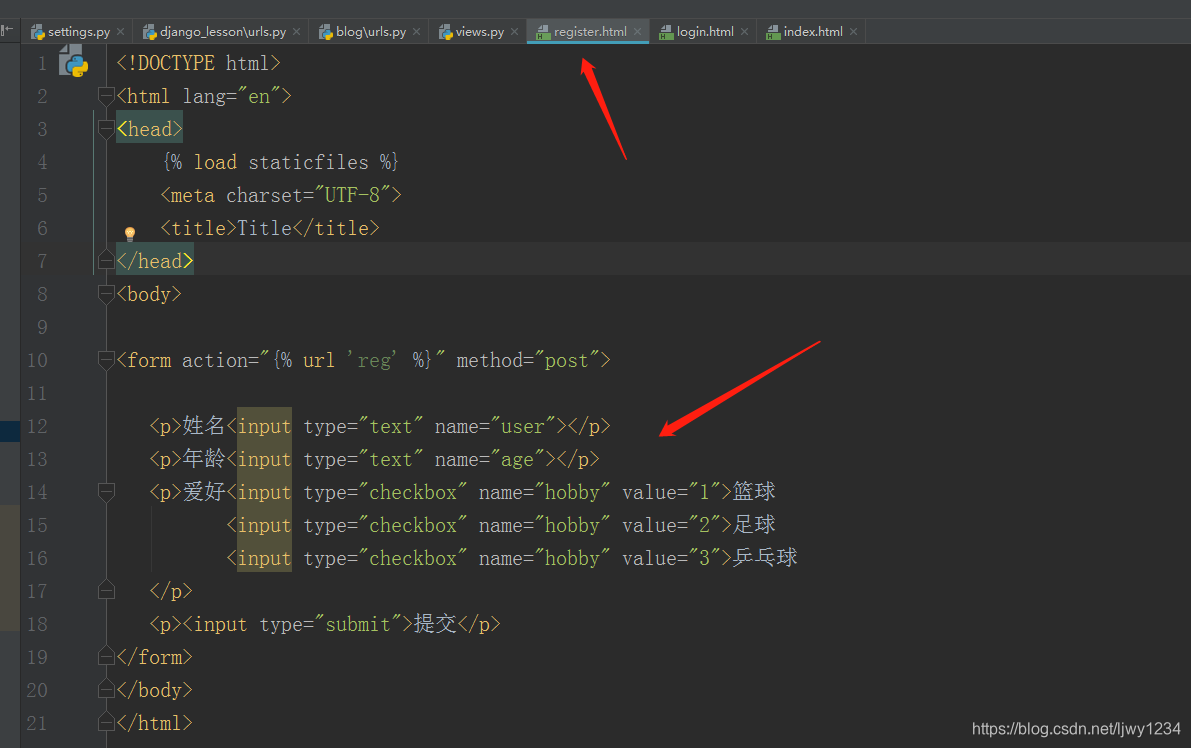Click the 爱好 label text on line 14
The width and height of the screenshot is (1191, 748).
204,491
